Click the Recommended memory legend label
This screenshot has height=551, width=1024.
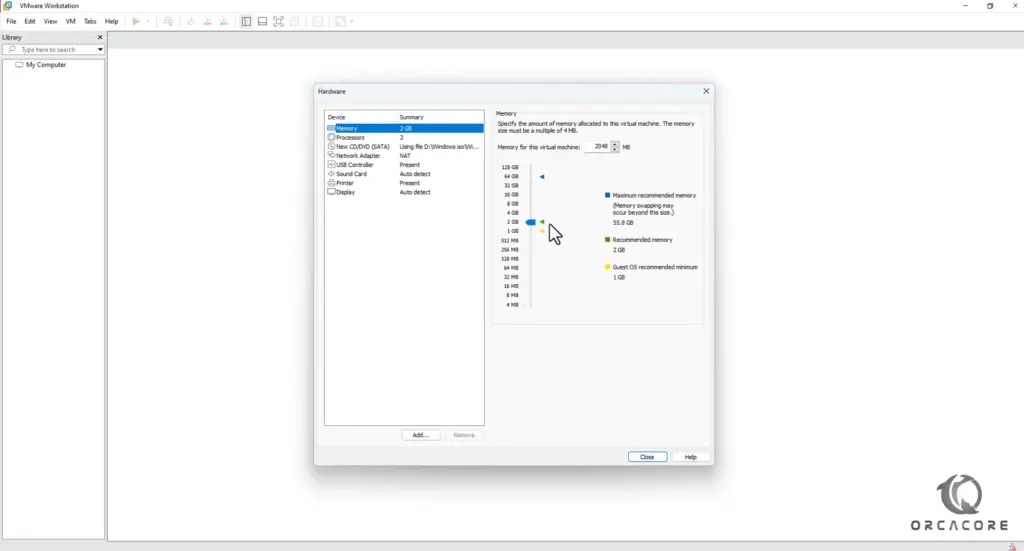point(642,240)
